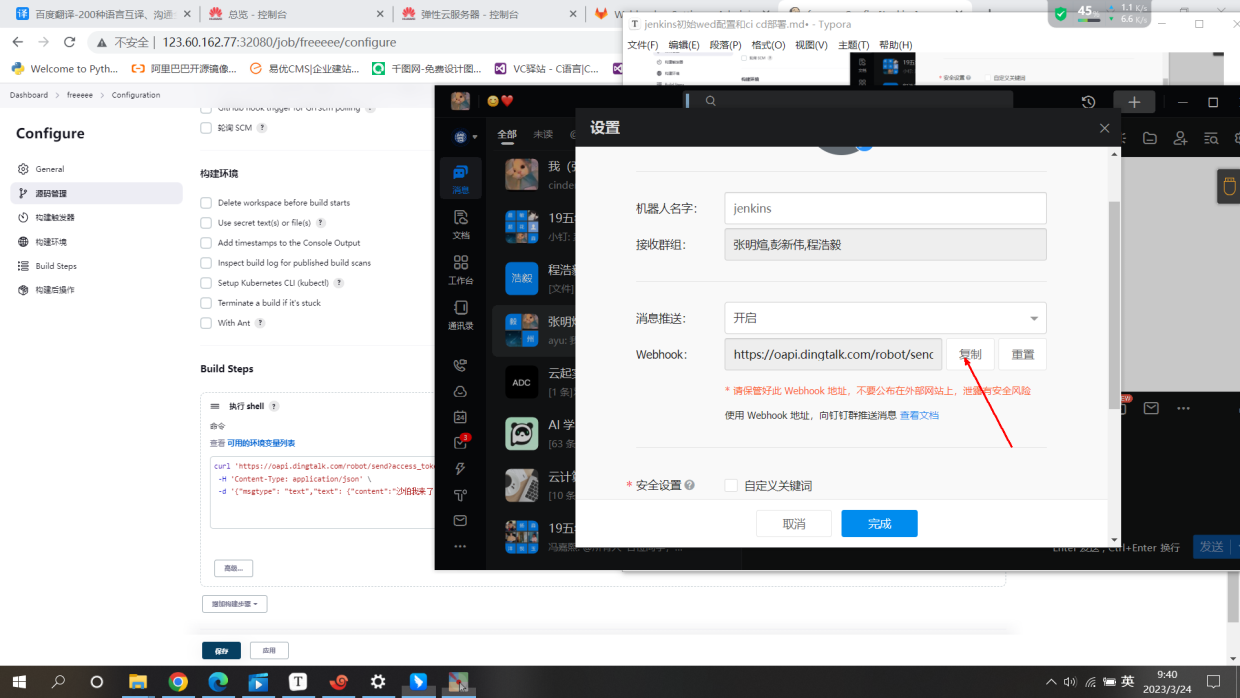Viewport: 1240px width, 698px height.
Task: Click the DingTalk lightning bolt sidebar icon
Action: (460, 469)
